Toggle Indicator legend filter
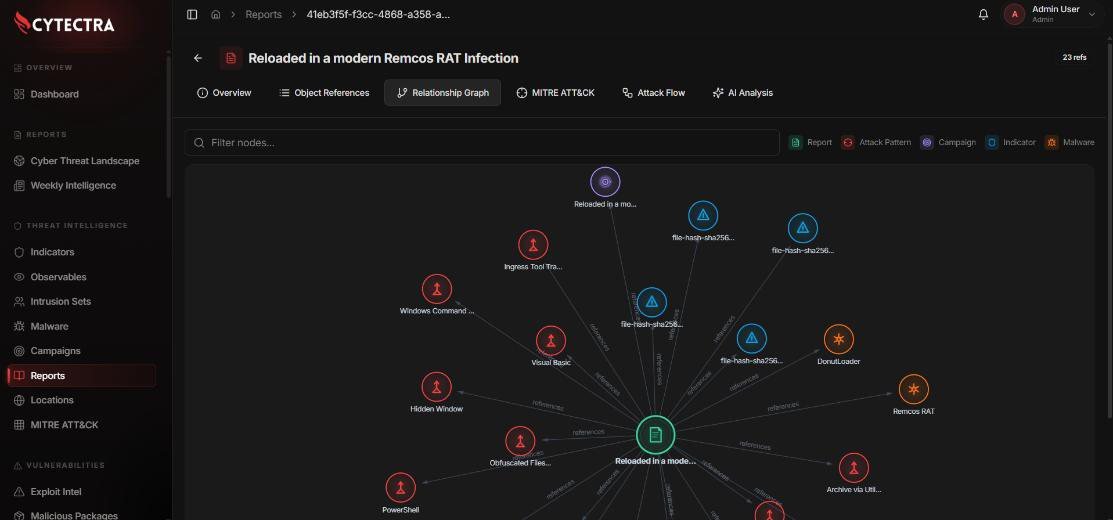Image resolution: width=1113 pixels, height=520 pixels. click(x=1011, y=143)
